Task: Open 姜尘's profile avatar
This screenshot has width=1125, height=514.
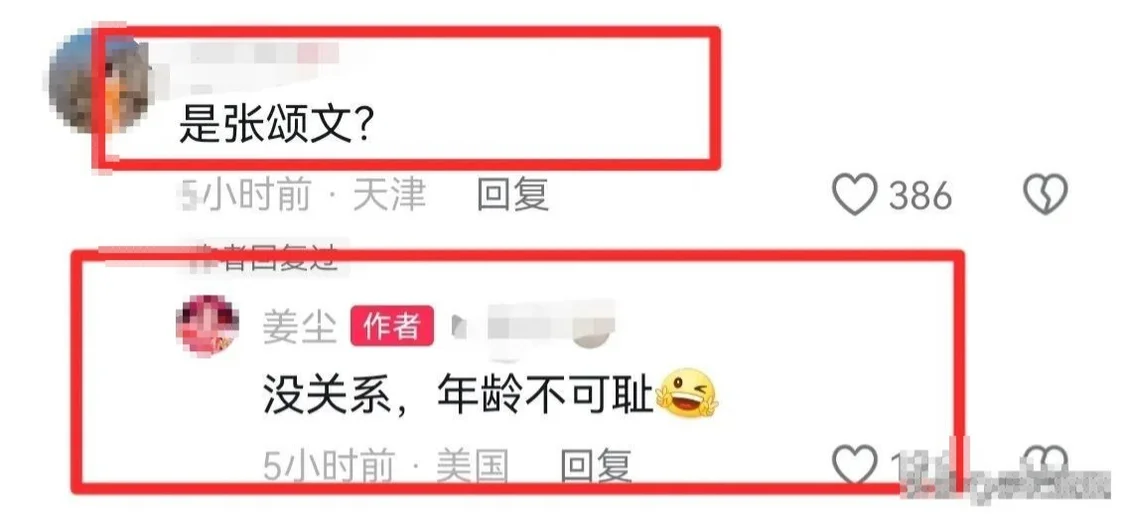Action: pos(207,324)
